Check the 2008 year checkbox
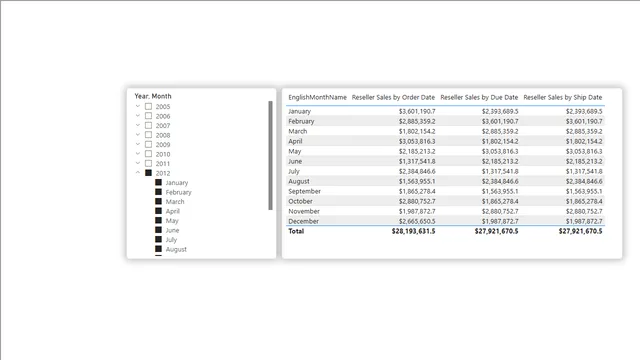The image size is (640, 360). point(149,135)
